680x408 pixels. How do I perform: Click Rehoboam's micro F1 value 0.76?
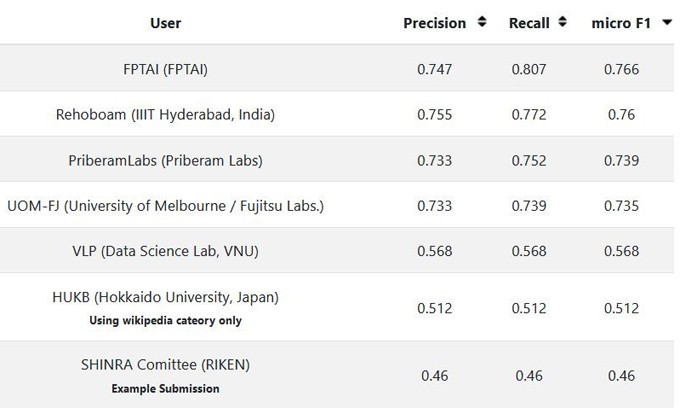tap(621, 114)
